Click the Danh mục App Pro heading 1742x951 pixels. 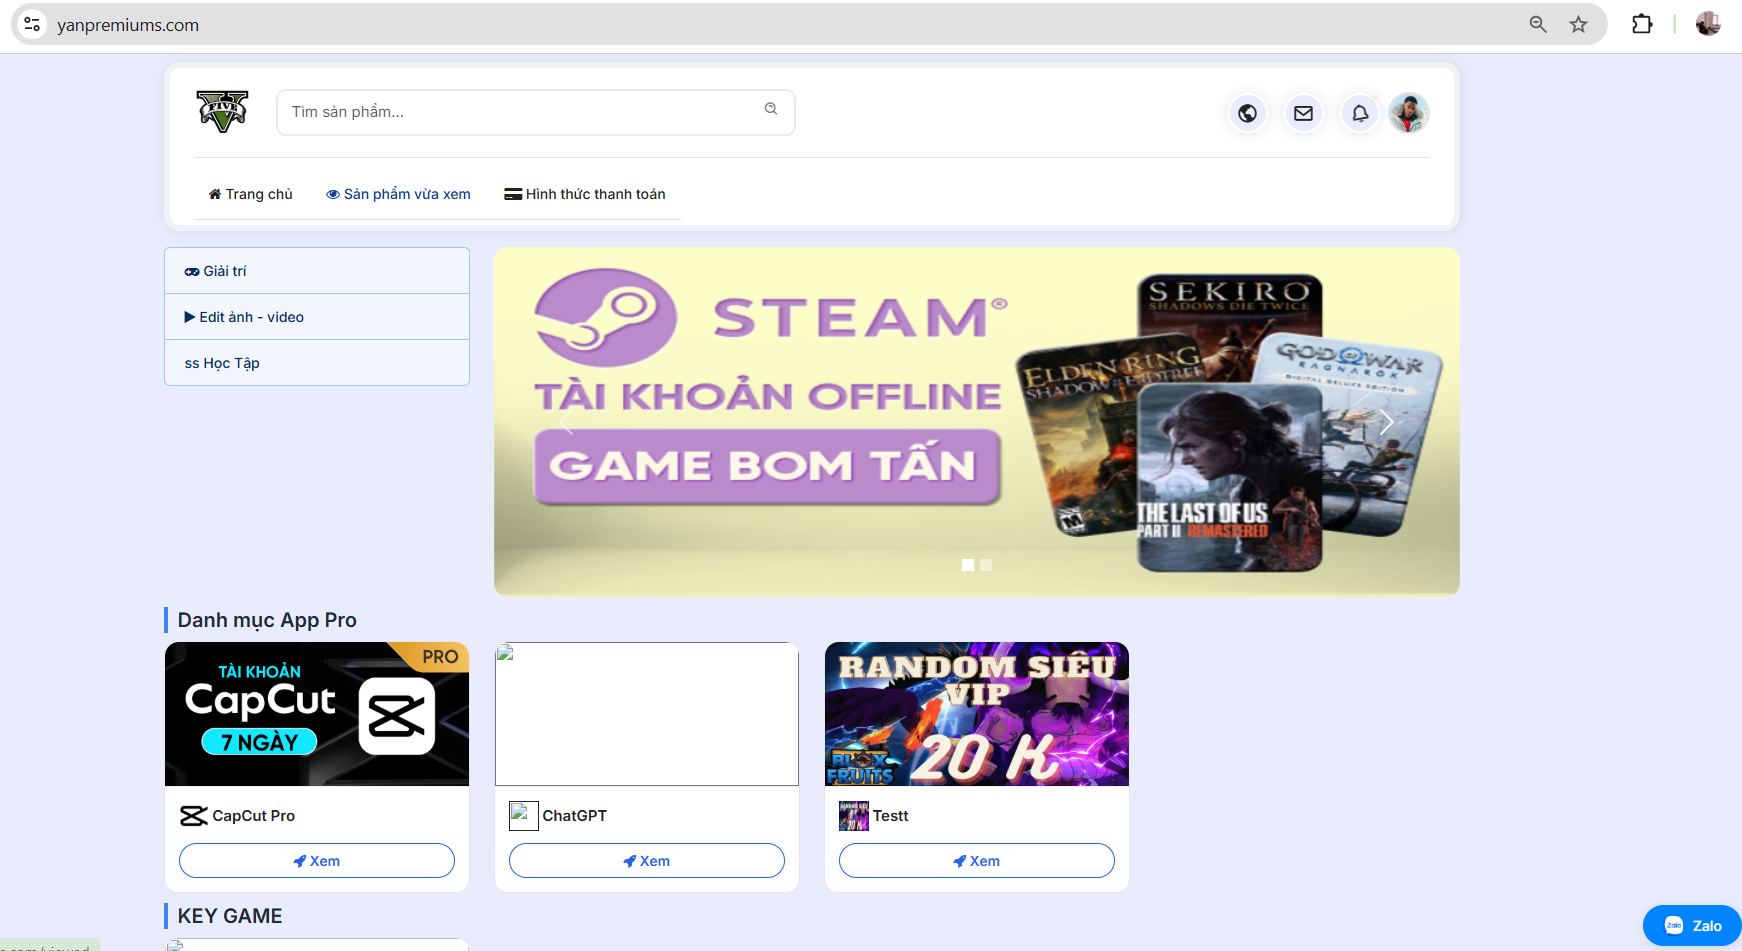click(267, 620)
